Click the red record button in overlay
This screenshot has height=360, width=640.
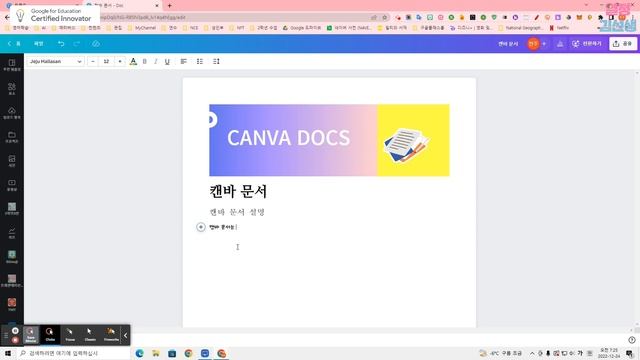(15, 340)
